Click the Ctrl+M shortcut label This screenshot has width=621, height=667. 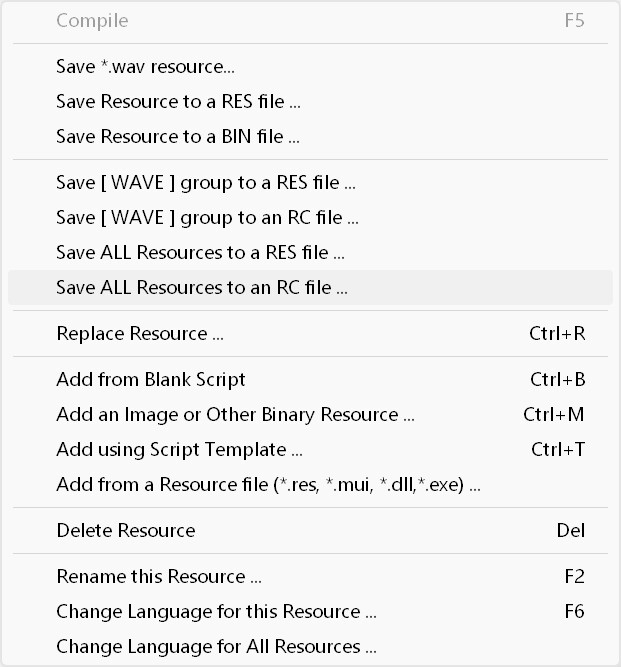tap(553, 414)
